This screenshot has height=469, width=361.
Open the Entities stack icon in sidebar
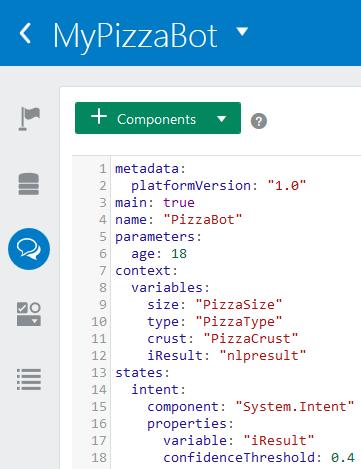pyautogui.click(x=29, y=184)
